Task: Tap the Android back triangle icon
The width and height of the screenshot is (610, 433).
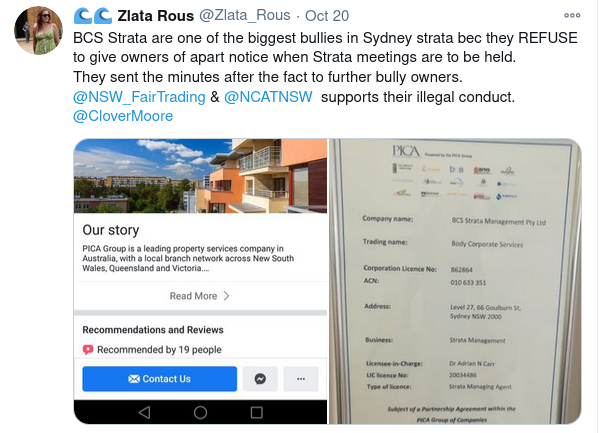Action: coord(144,412)
